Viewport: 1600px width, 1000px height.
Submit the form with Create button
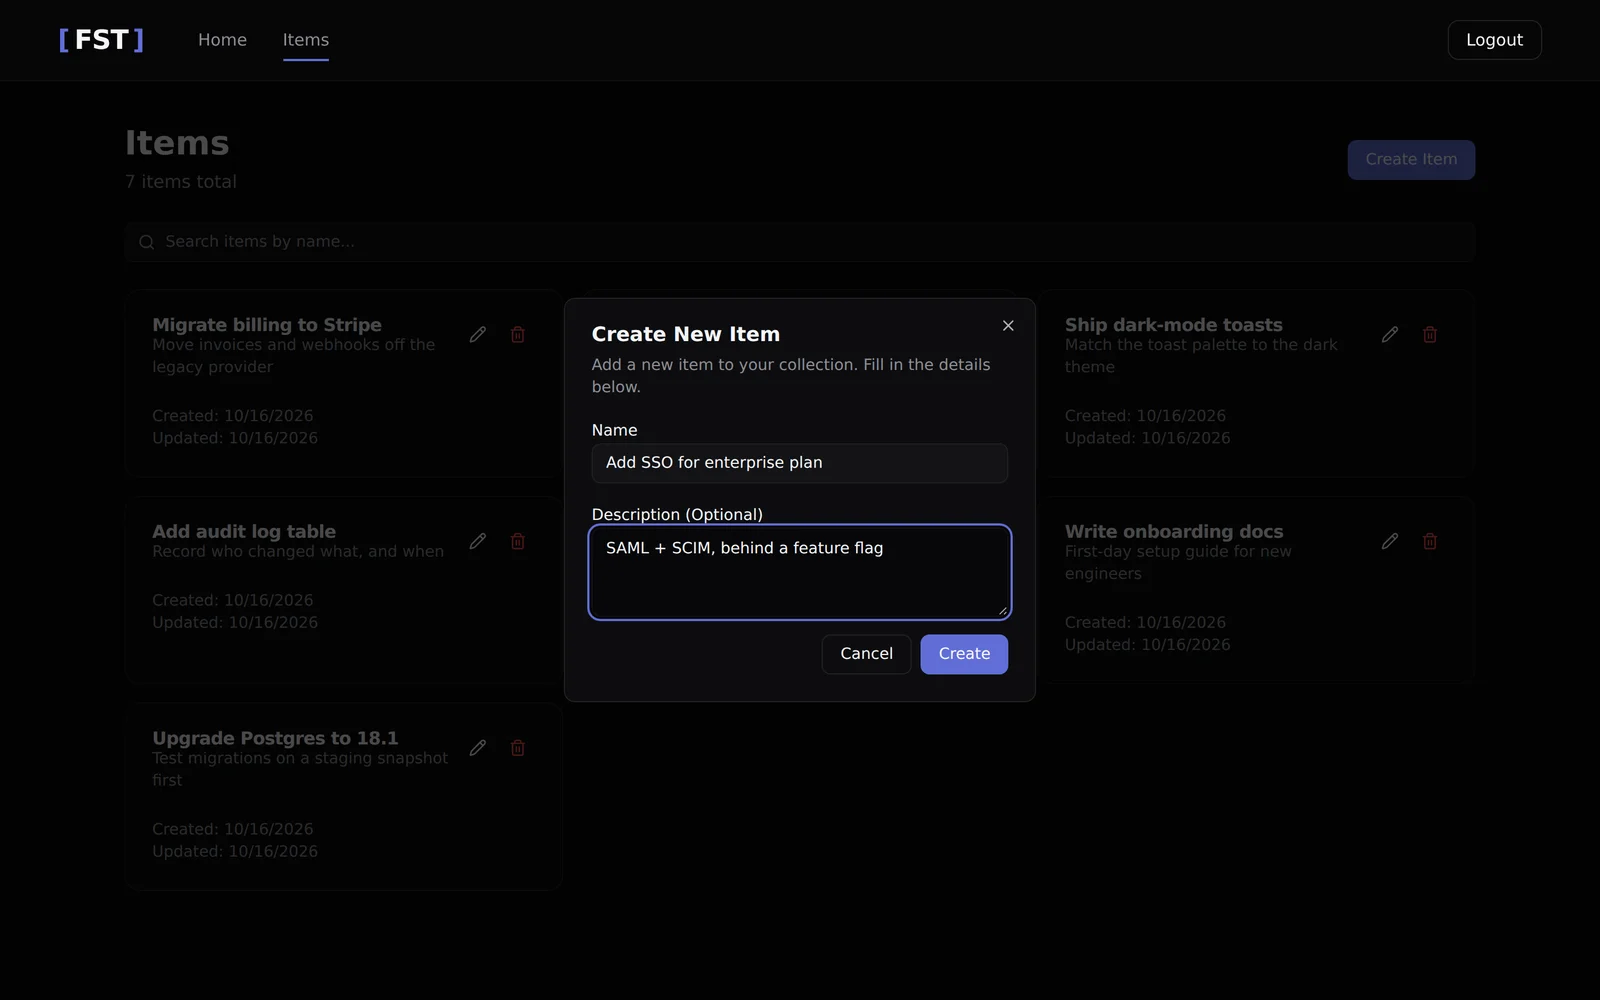tap(964, 654)
